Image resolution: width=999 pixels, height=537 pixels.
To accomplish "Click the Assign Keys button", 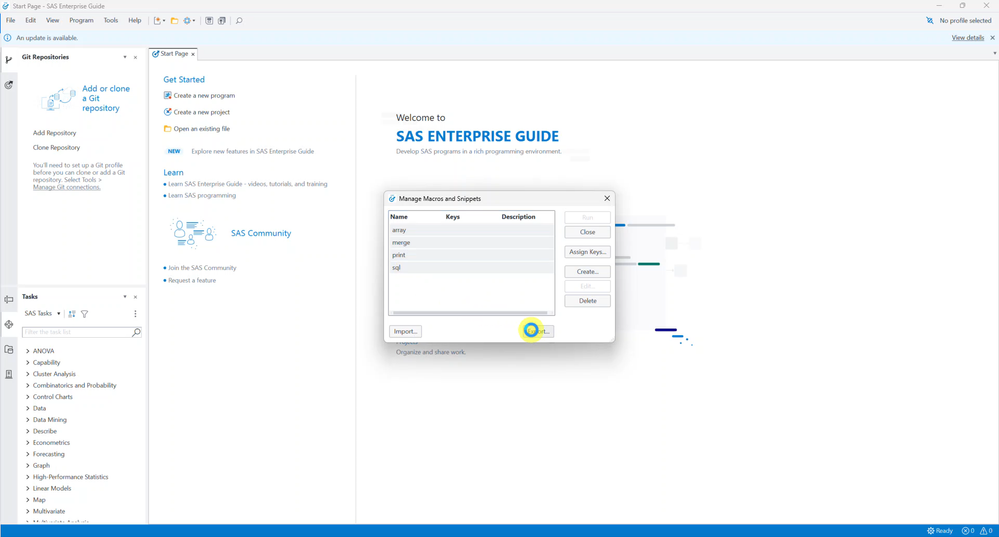I will click(x=587, y=252).
